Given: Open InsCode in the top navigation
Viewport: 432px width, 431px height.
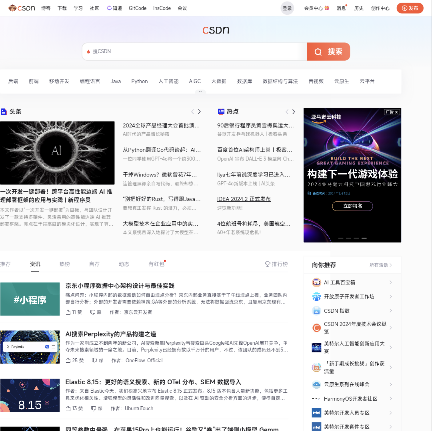Looking at the screenshot, I should [x=162, y=8].
